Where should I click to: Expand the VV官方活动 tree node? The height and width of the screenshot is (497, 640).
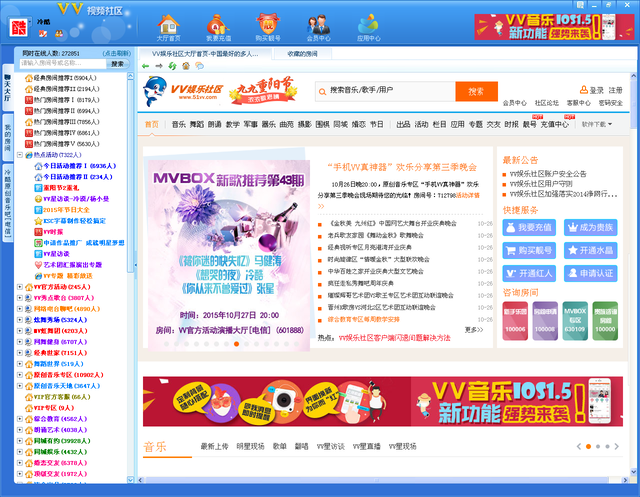[22, 287]
